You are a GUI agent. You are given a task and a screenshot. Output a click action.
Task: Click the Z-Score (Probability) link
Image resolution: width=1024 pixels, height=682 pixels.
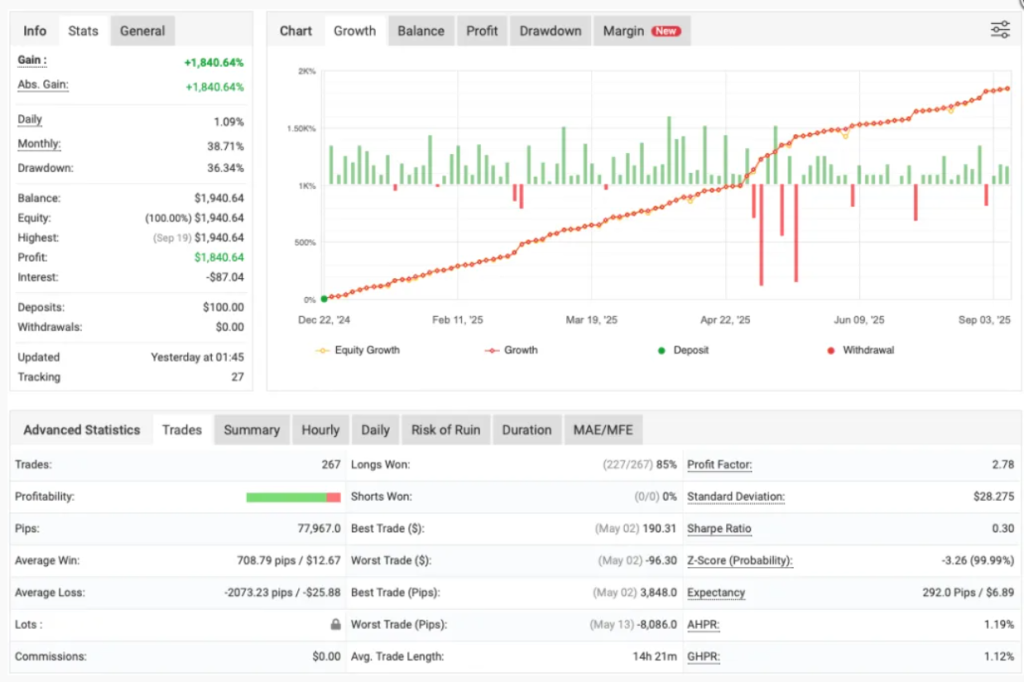coord(739,560)
